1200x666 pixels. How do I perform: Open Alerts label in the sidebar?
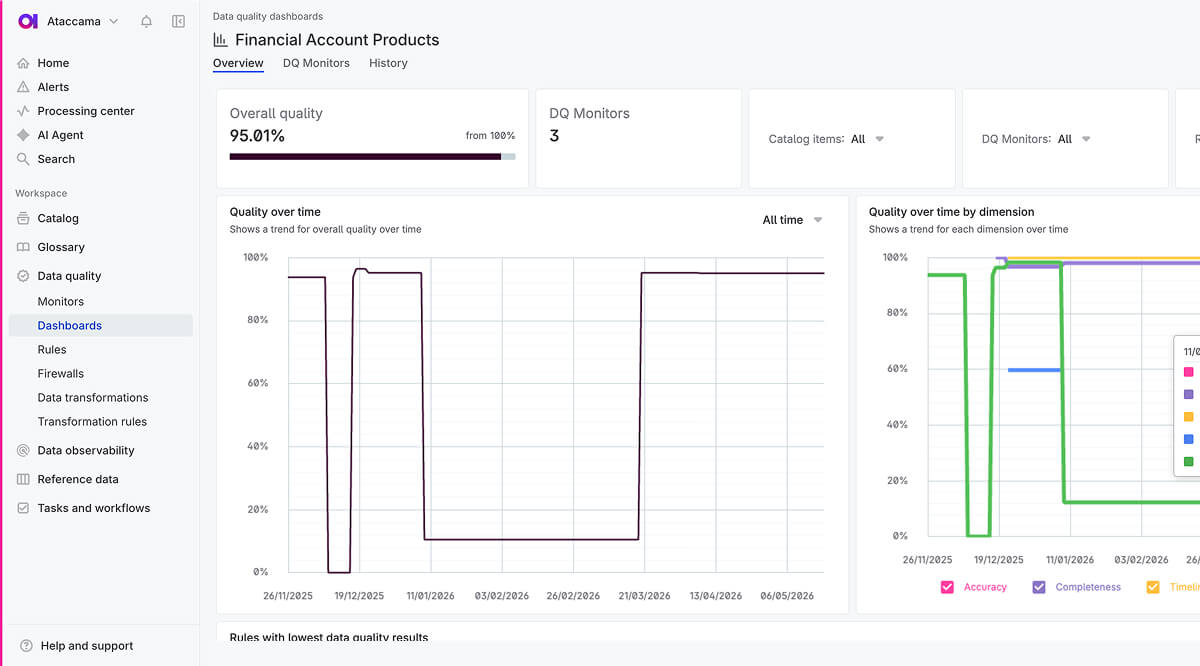pyautogui.click(x=53, y=87)
